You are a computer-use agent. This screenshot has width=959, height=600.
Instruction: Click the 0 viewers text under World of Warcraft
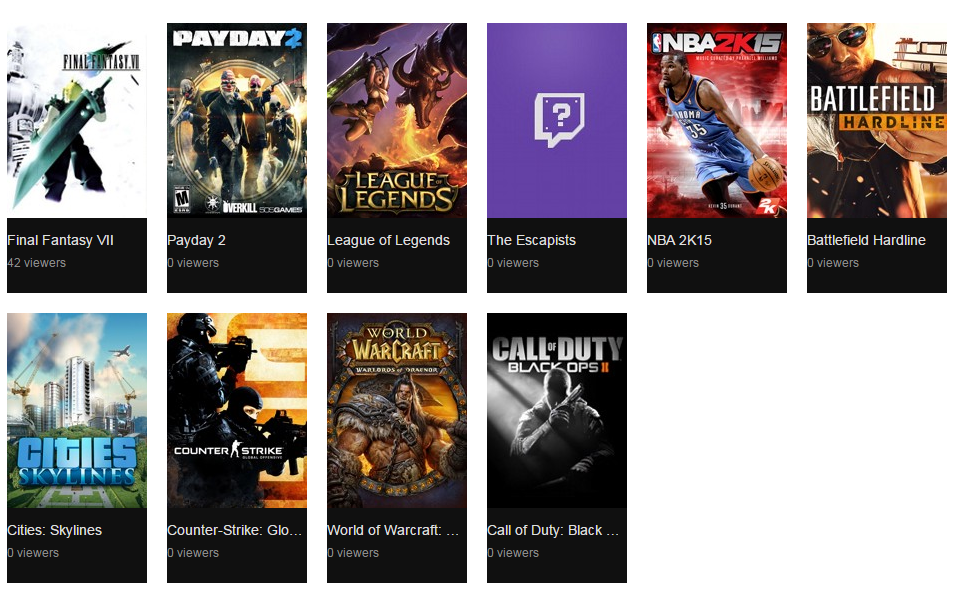click(x=353, y=553)
